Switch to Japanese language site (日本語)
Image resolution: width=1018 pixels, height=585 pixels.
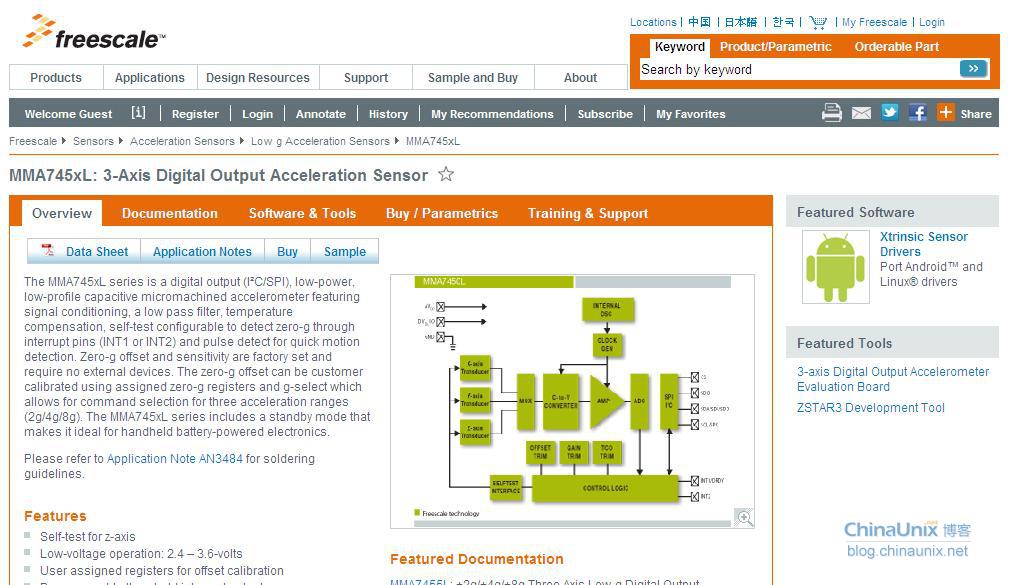(741, 22)
